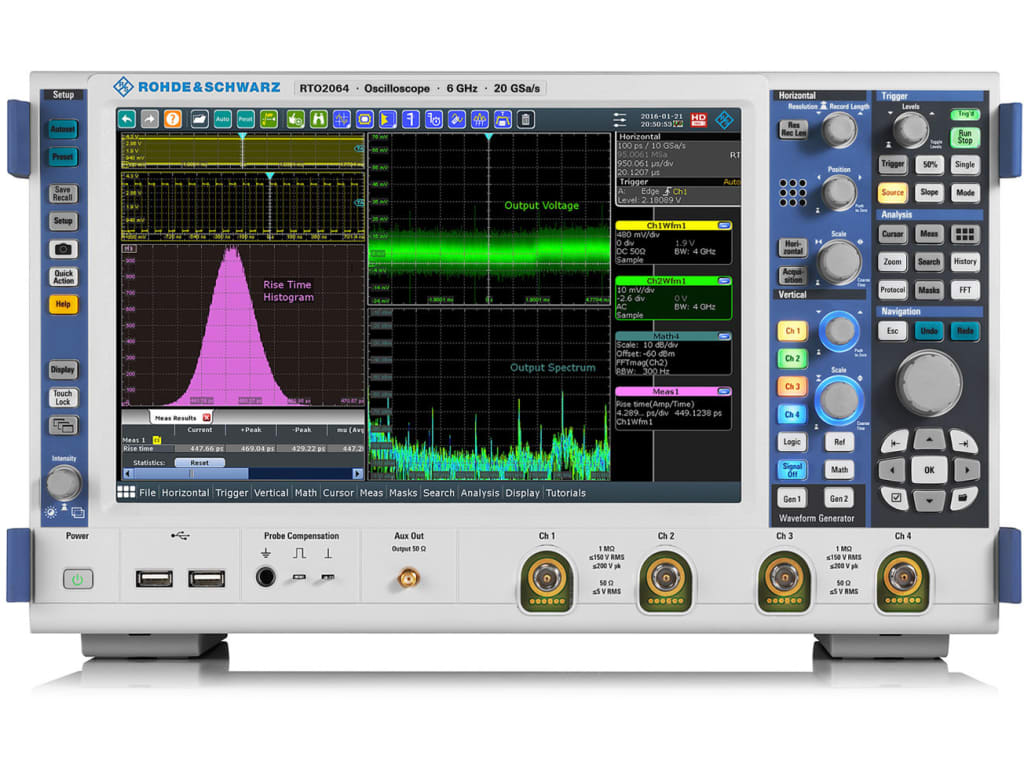The width and height of the screenshot is (1024, 768).
Task: Open the Trigger menu in the menu bar
Action: click(x=232, y=493)
